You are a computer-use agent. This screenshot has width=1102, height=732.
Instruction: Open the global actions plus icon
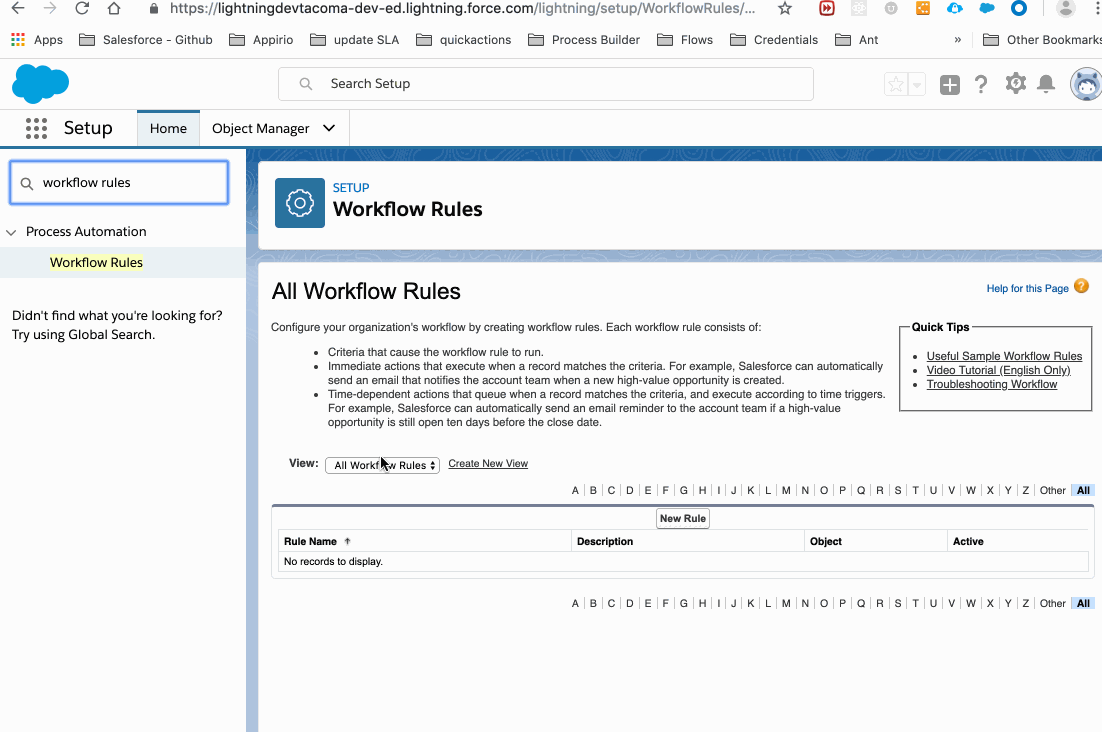949,84
